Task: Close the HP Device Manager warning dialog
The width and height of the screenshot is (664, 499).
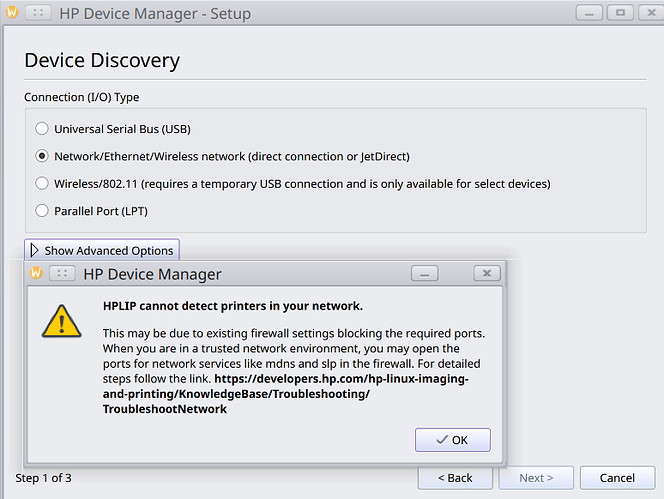Action: tap(487, 274)
